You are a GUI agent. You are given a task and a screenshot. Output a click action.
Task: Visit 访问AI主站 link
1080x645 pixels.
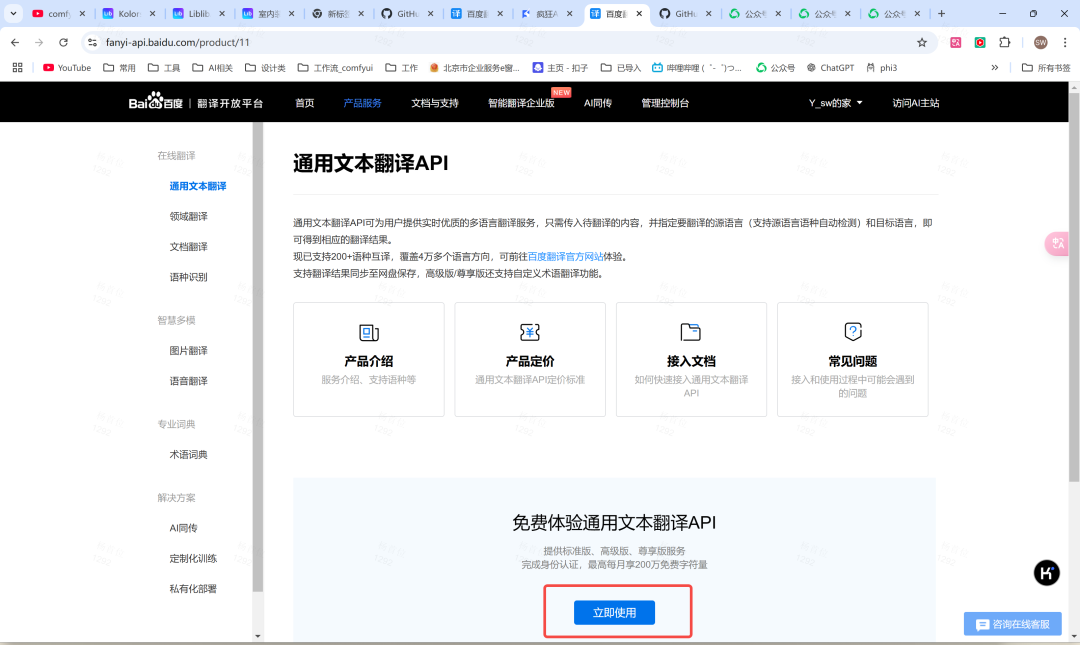915,103
